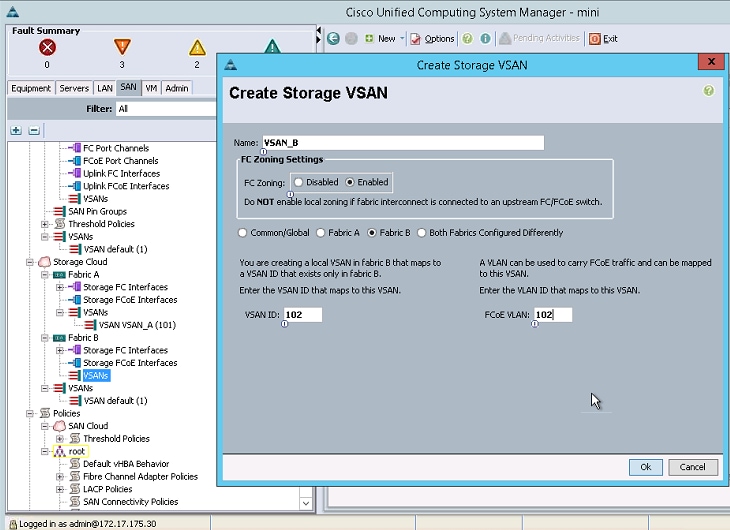The image size is (730, 530).
Task: Click the Fabric B icon under Storage Cloud
Action: coord(59,338)
